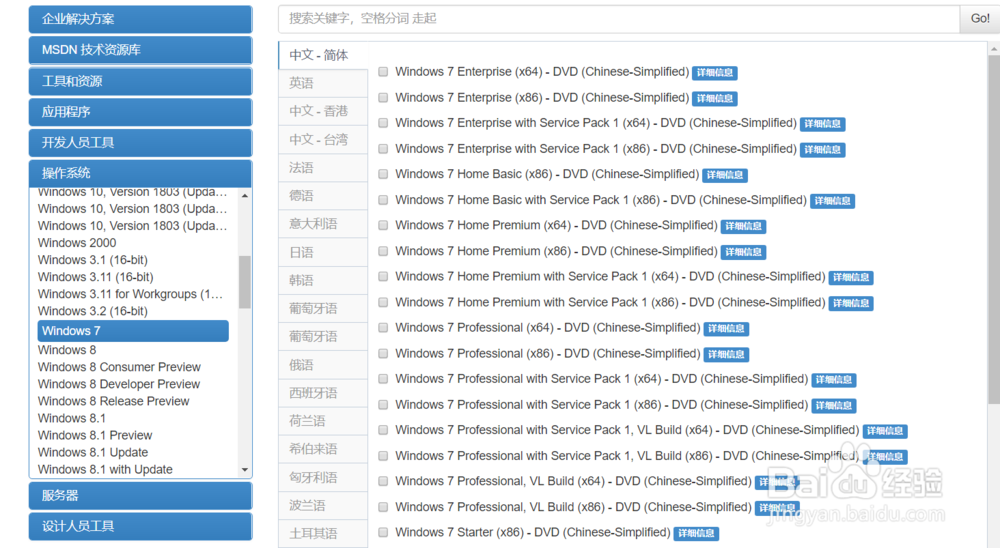Select Windows 8.1 Preview entry

[95, 436]
